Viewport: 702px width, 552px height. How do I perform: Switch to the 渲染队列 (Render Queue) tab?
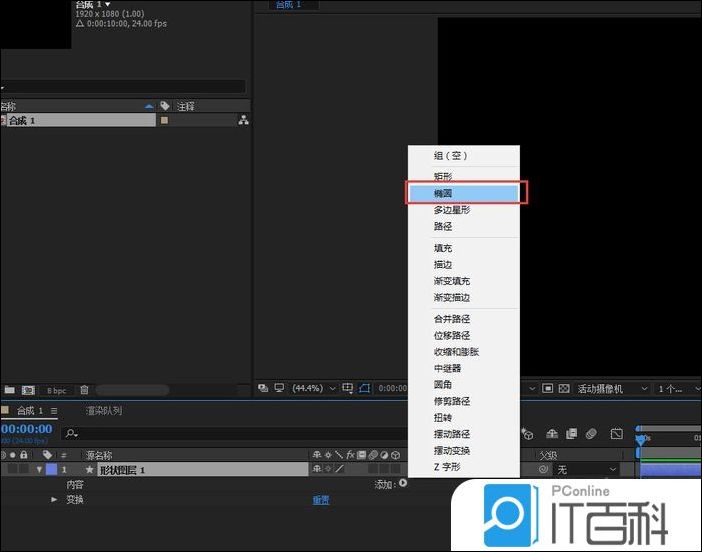(104, 410)
